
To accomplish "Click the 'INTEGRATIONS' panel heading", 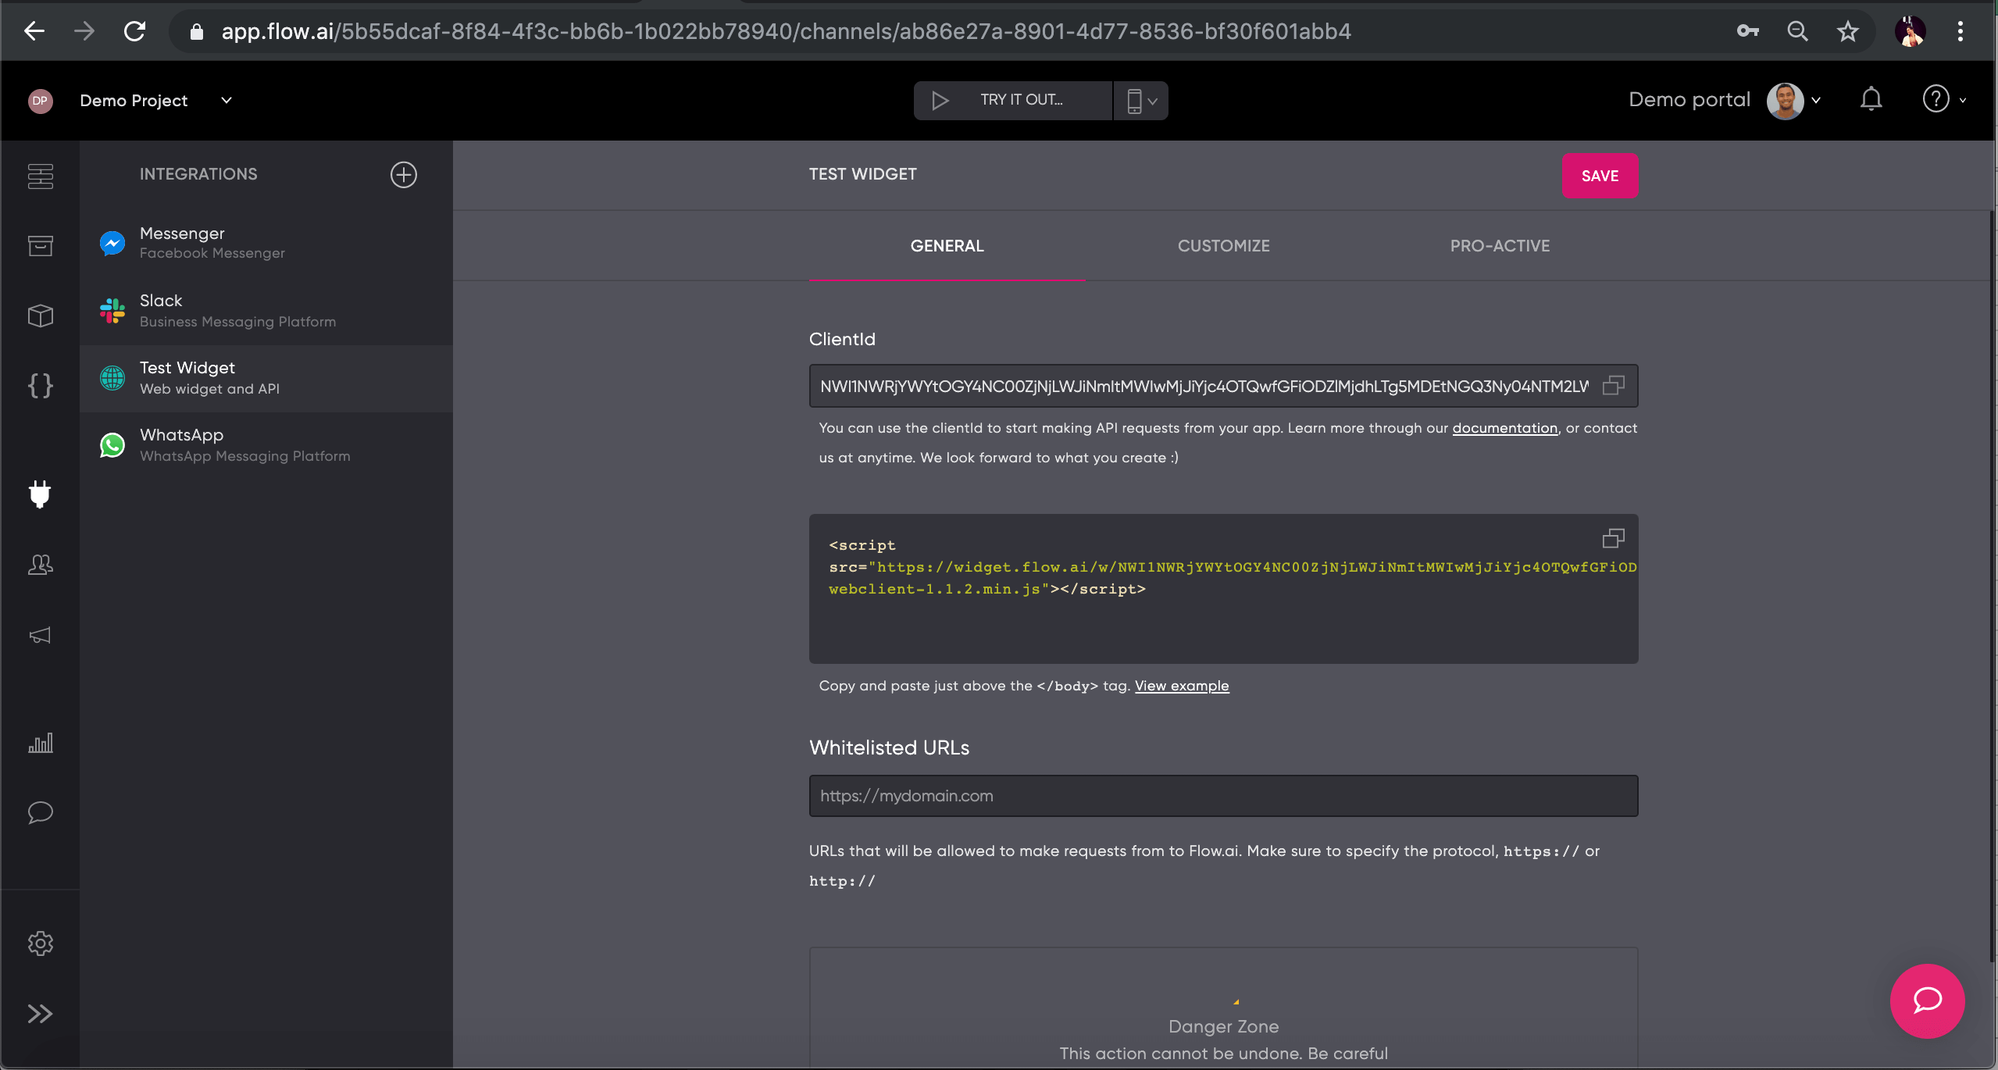I will 198,175.
